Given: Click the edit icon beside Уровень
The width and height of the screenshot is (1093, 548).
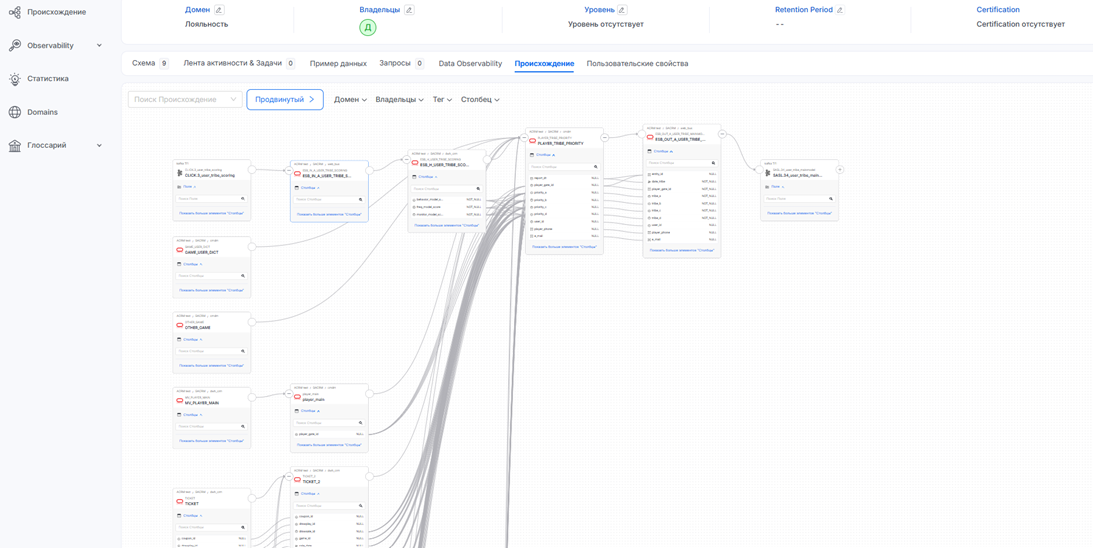Looking at the screenshot, I should (x=622, y=10).
